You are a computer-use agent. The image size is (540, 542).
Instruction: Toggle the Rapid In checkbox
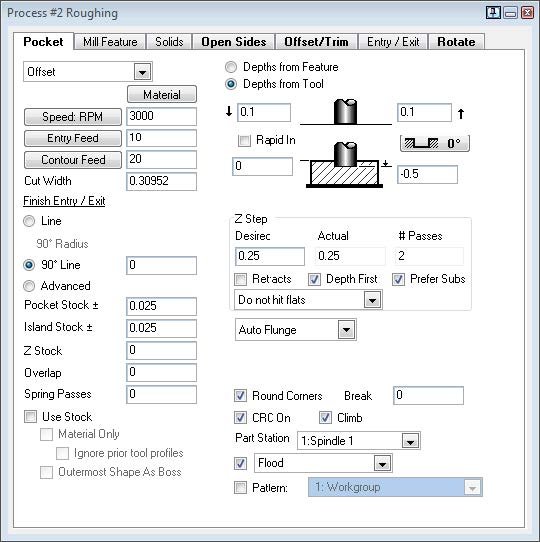coord(244,141)
